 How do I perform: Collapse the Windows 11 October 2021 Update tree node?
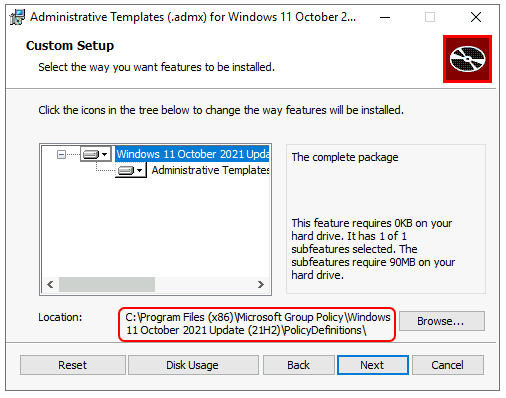tap(61, 154)
